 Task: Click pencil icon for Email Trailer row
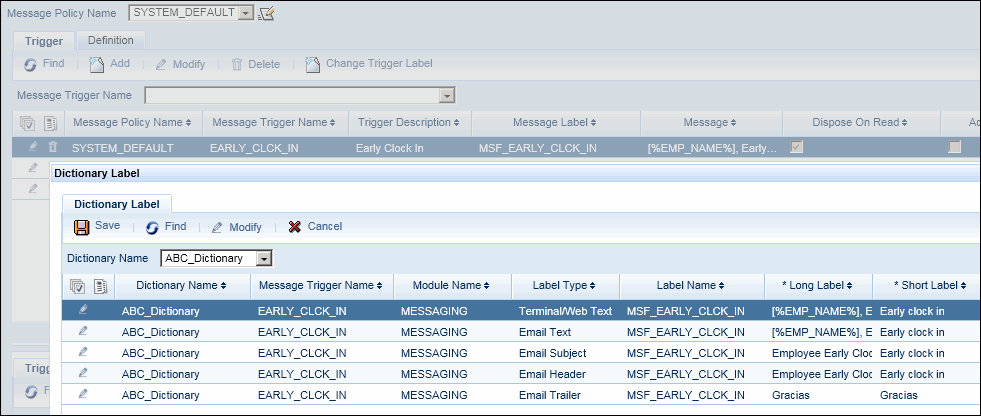(x=83, y=395)
